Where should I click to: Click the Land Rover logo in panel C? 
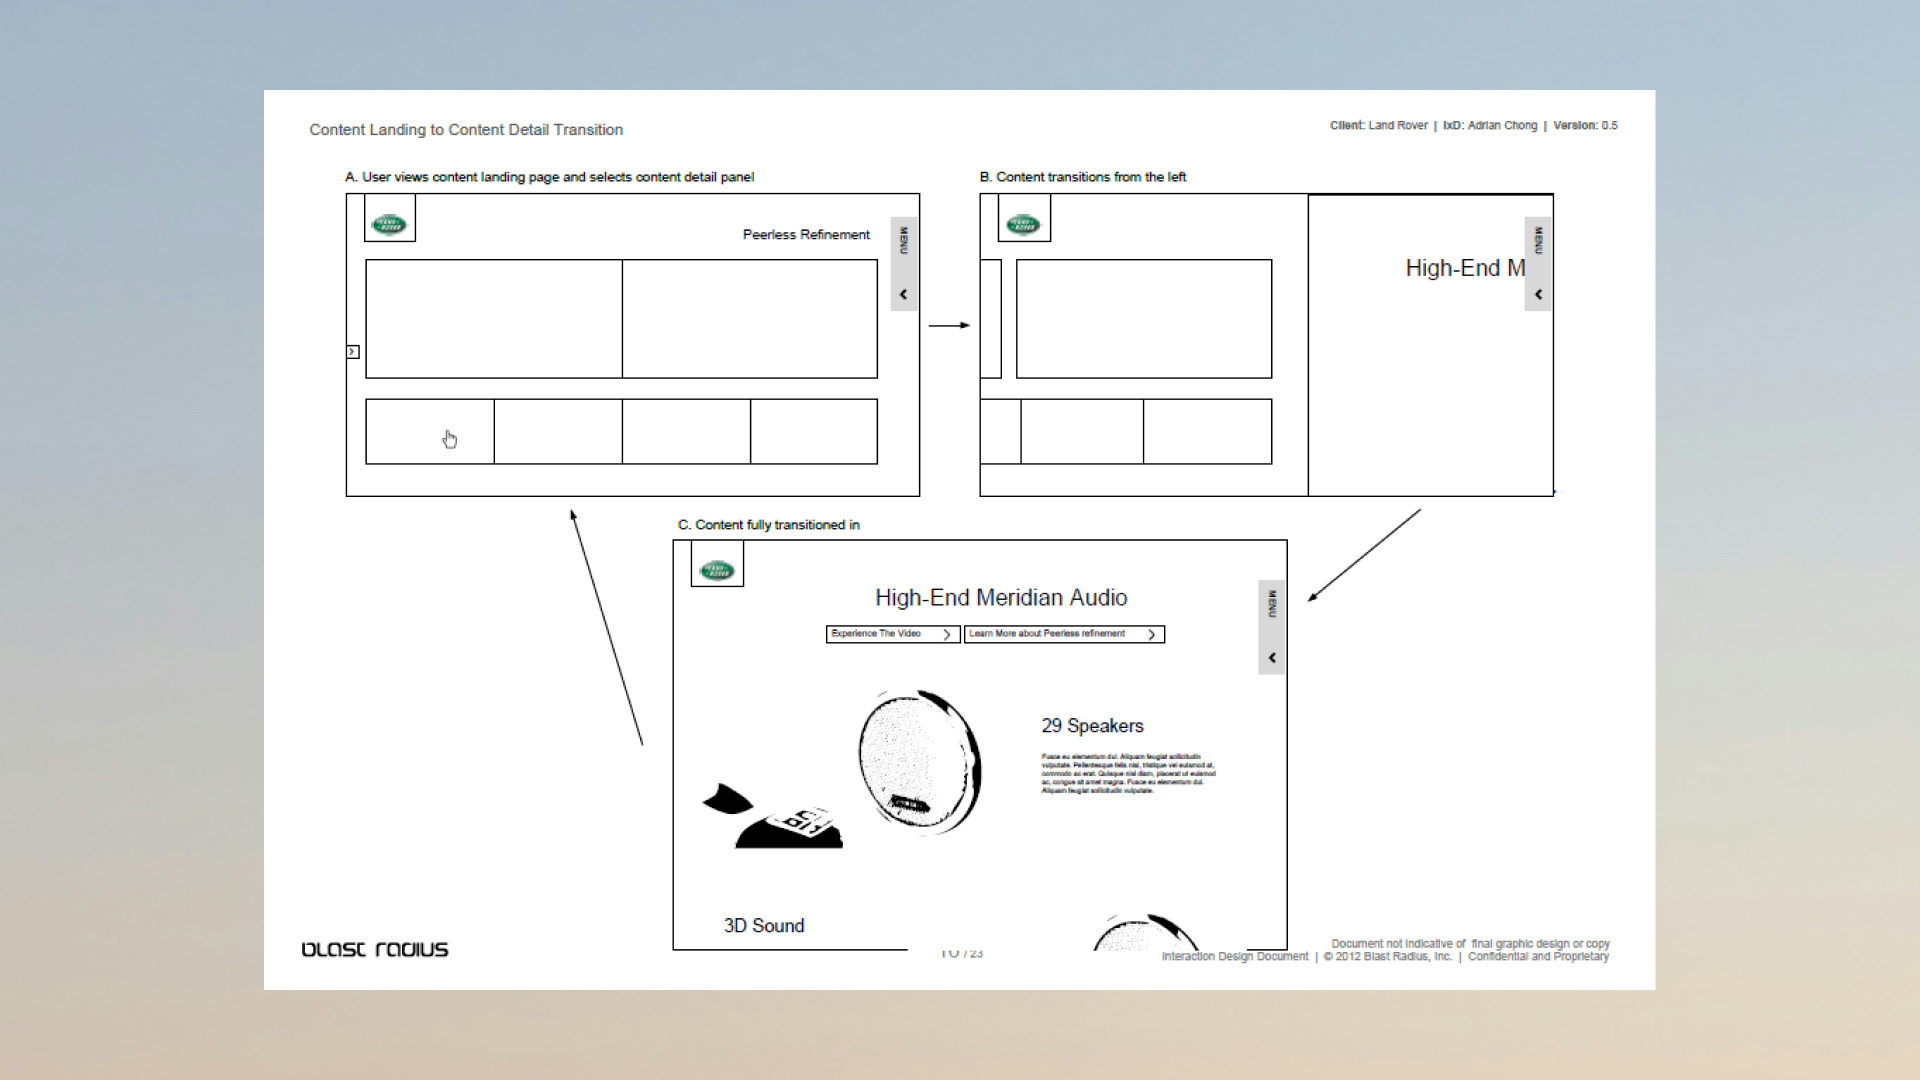pos(717,570)
